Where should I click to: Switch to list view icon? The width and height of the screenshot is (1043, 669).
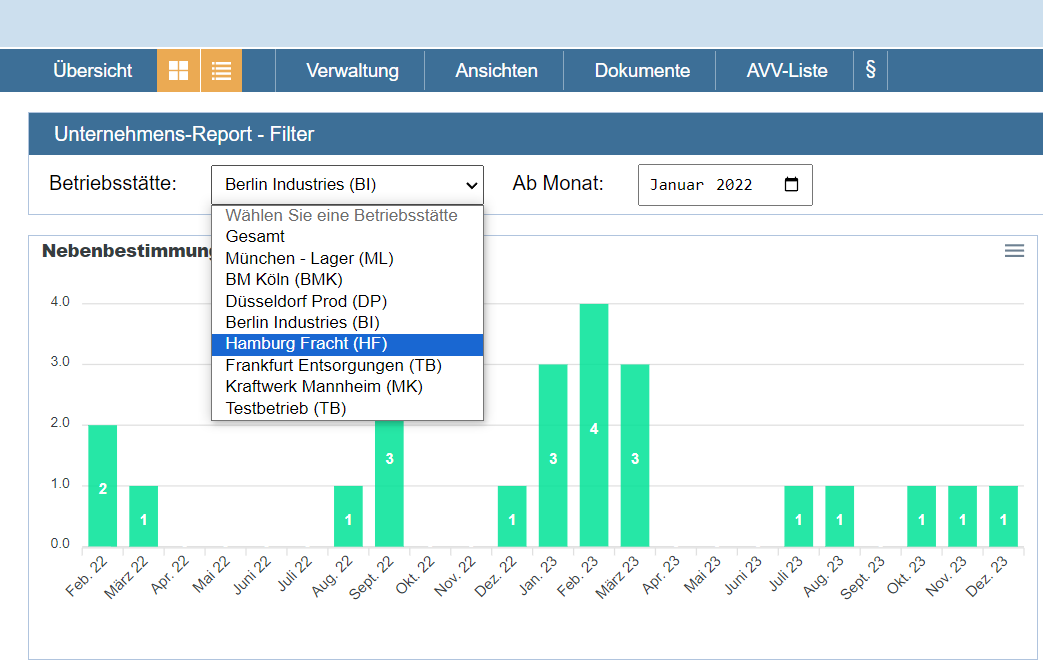tap(221, 71)
